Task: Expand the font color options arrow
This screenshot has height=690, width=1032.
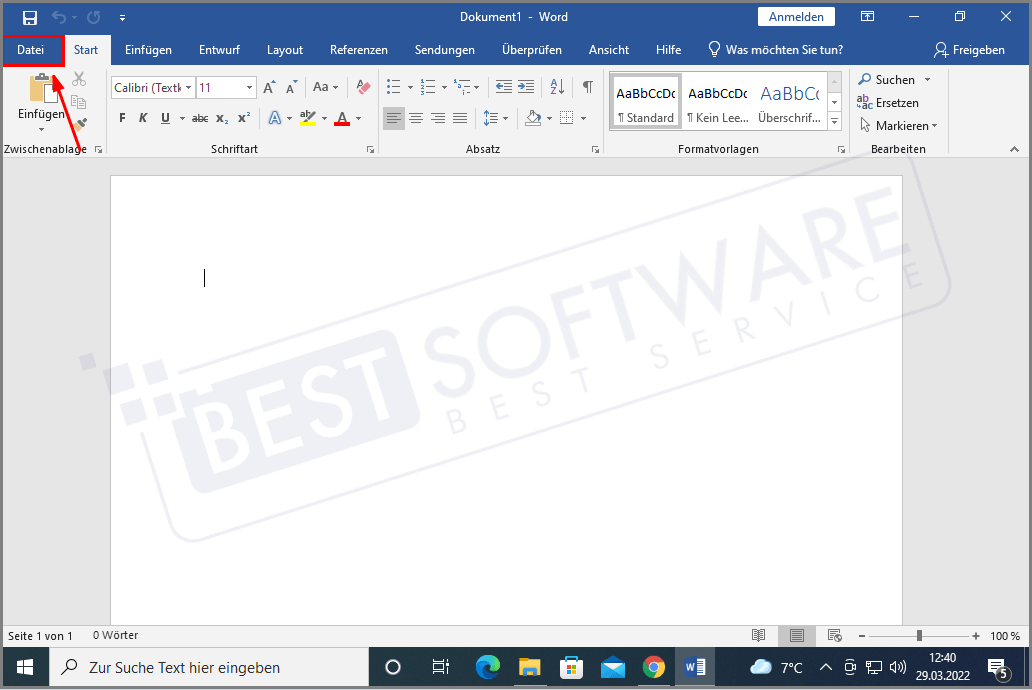Action: click(x=356, y=119)
